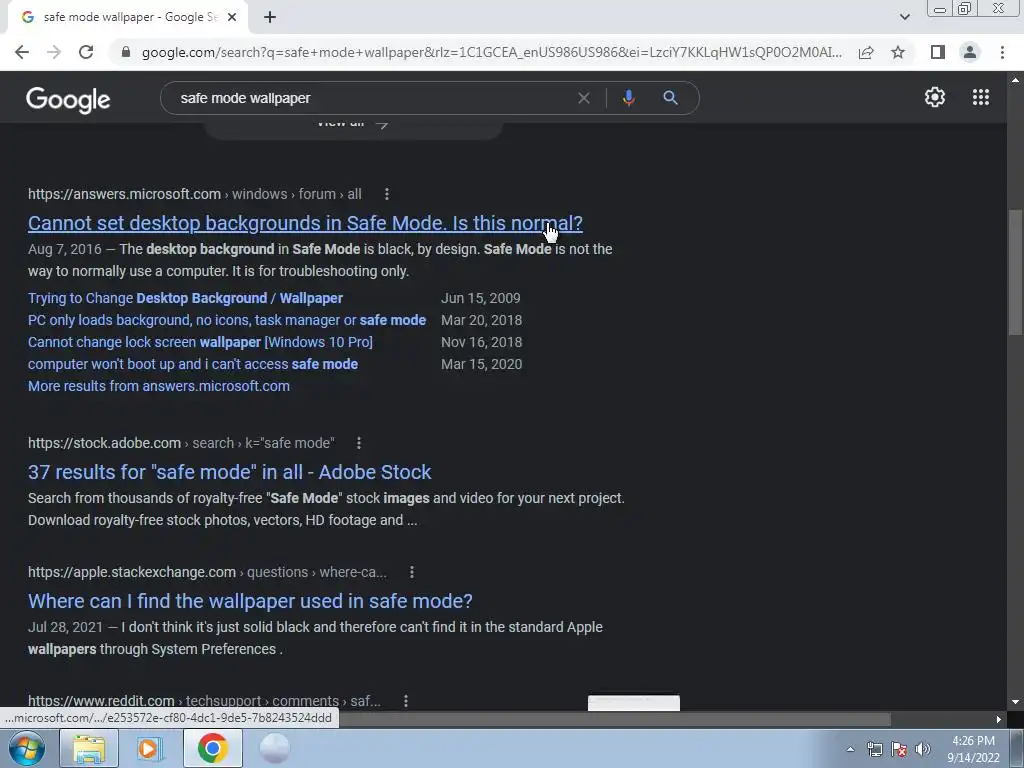Viewport: 1024px width, 768px height.
Task: Click the 'Jun 15, 2009' date text
Action: pos(481,298)
